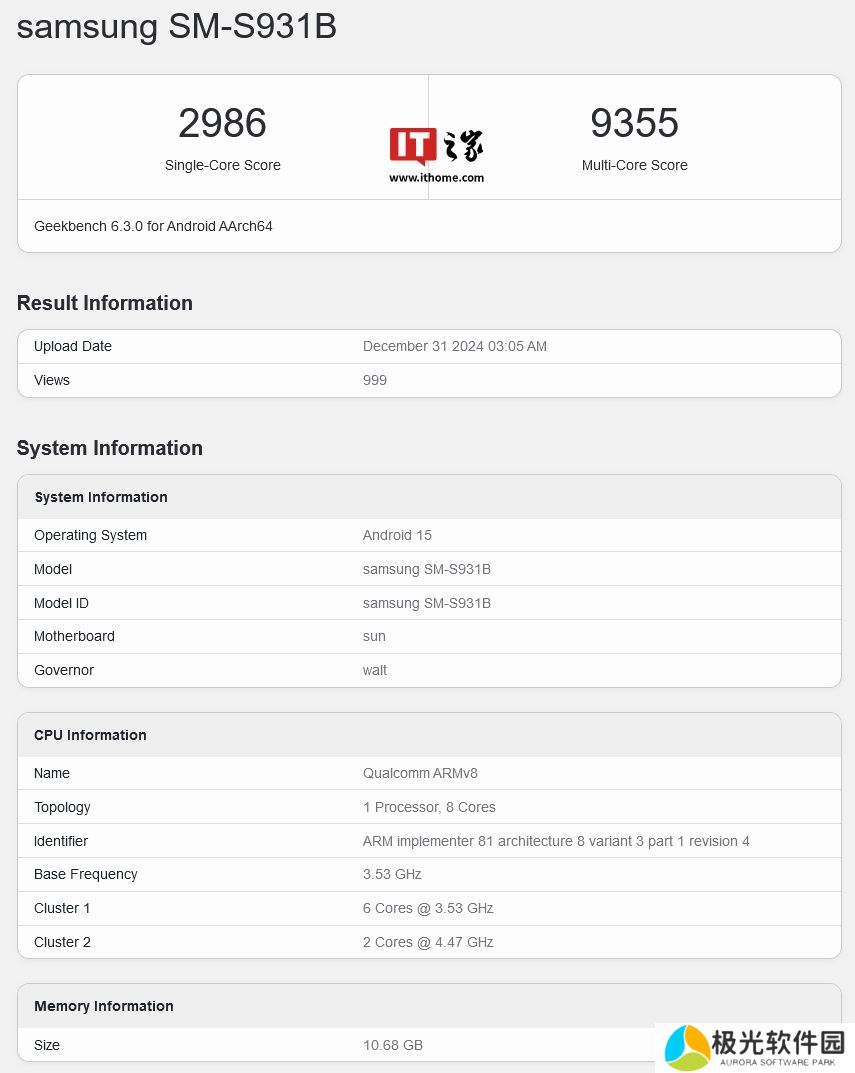This screenshot has height=1073, width=855.
Task: Click the Views count 999
Action: point(375,380)
